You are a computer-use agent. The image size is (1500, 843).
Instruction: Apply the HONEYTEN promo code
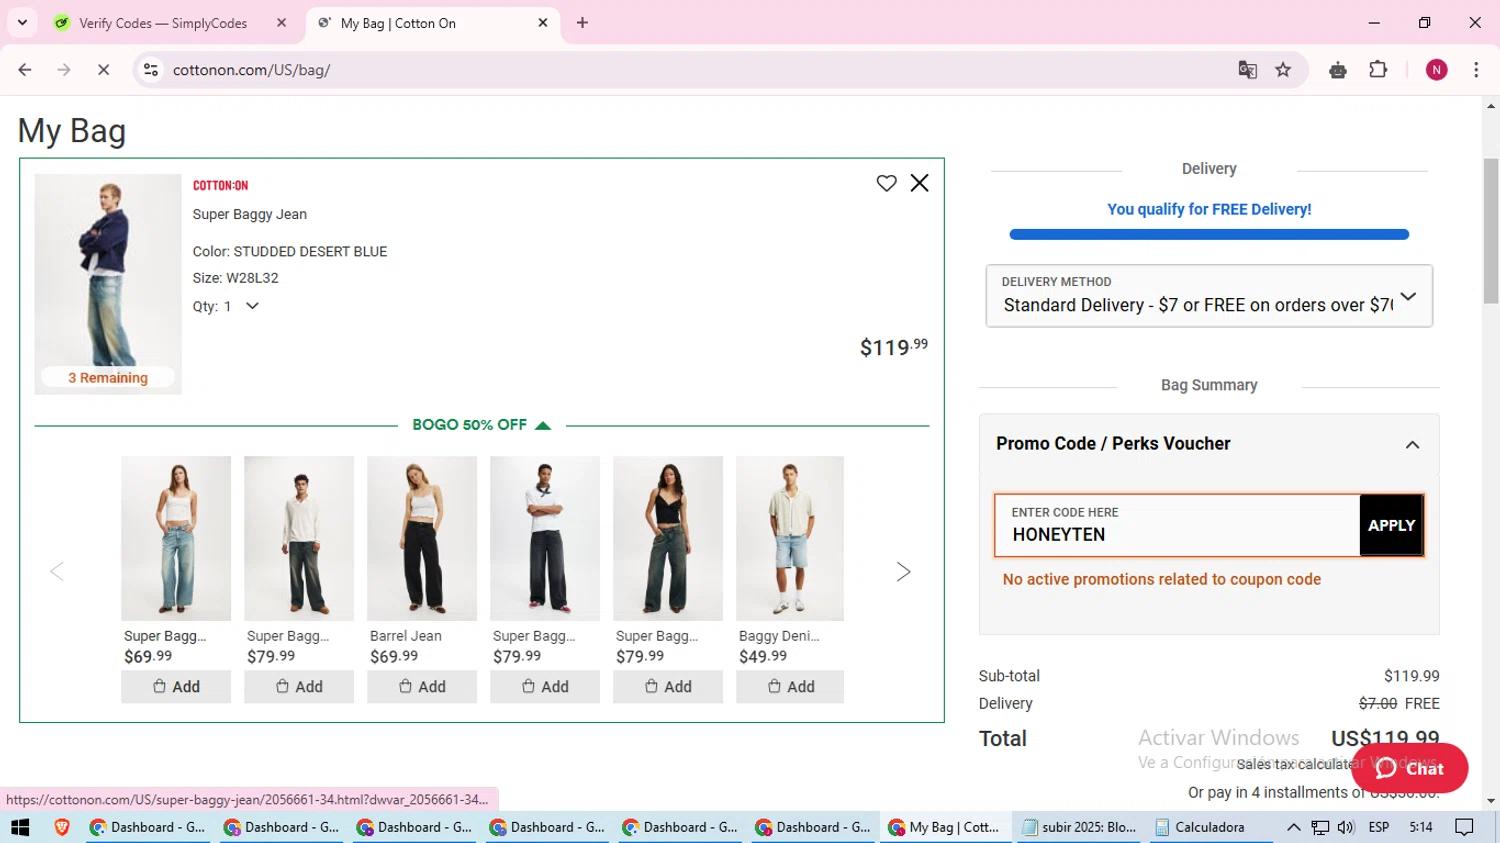coord(1391,525)
